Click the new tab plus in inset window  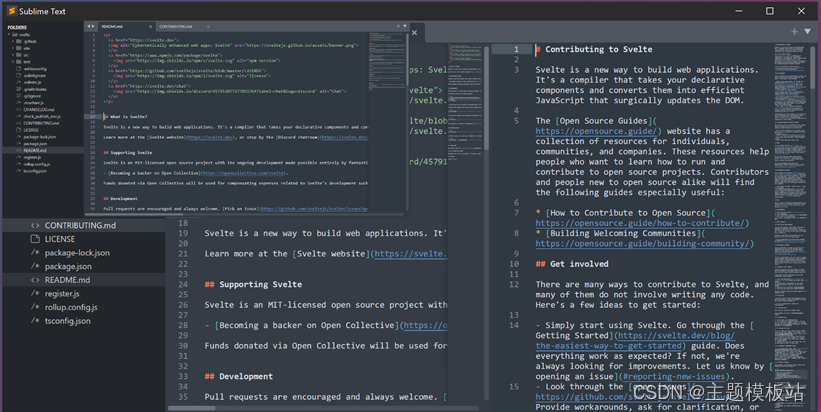click(x=398, y=26)
